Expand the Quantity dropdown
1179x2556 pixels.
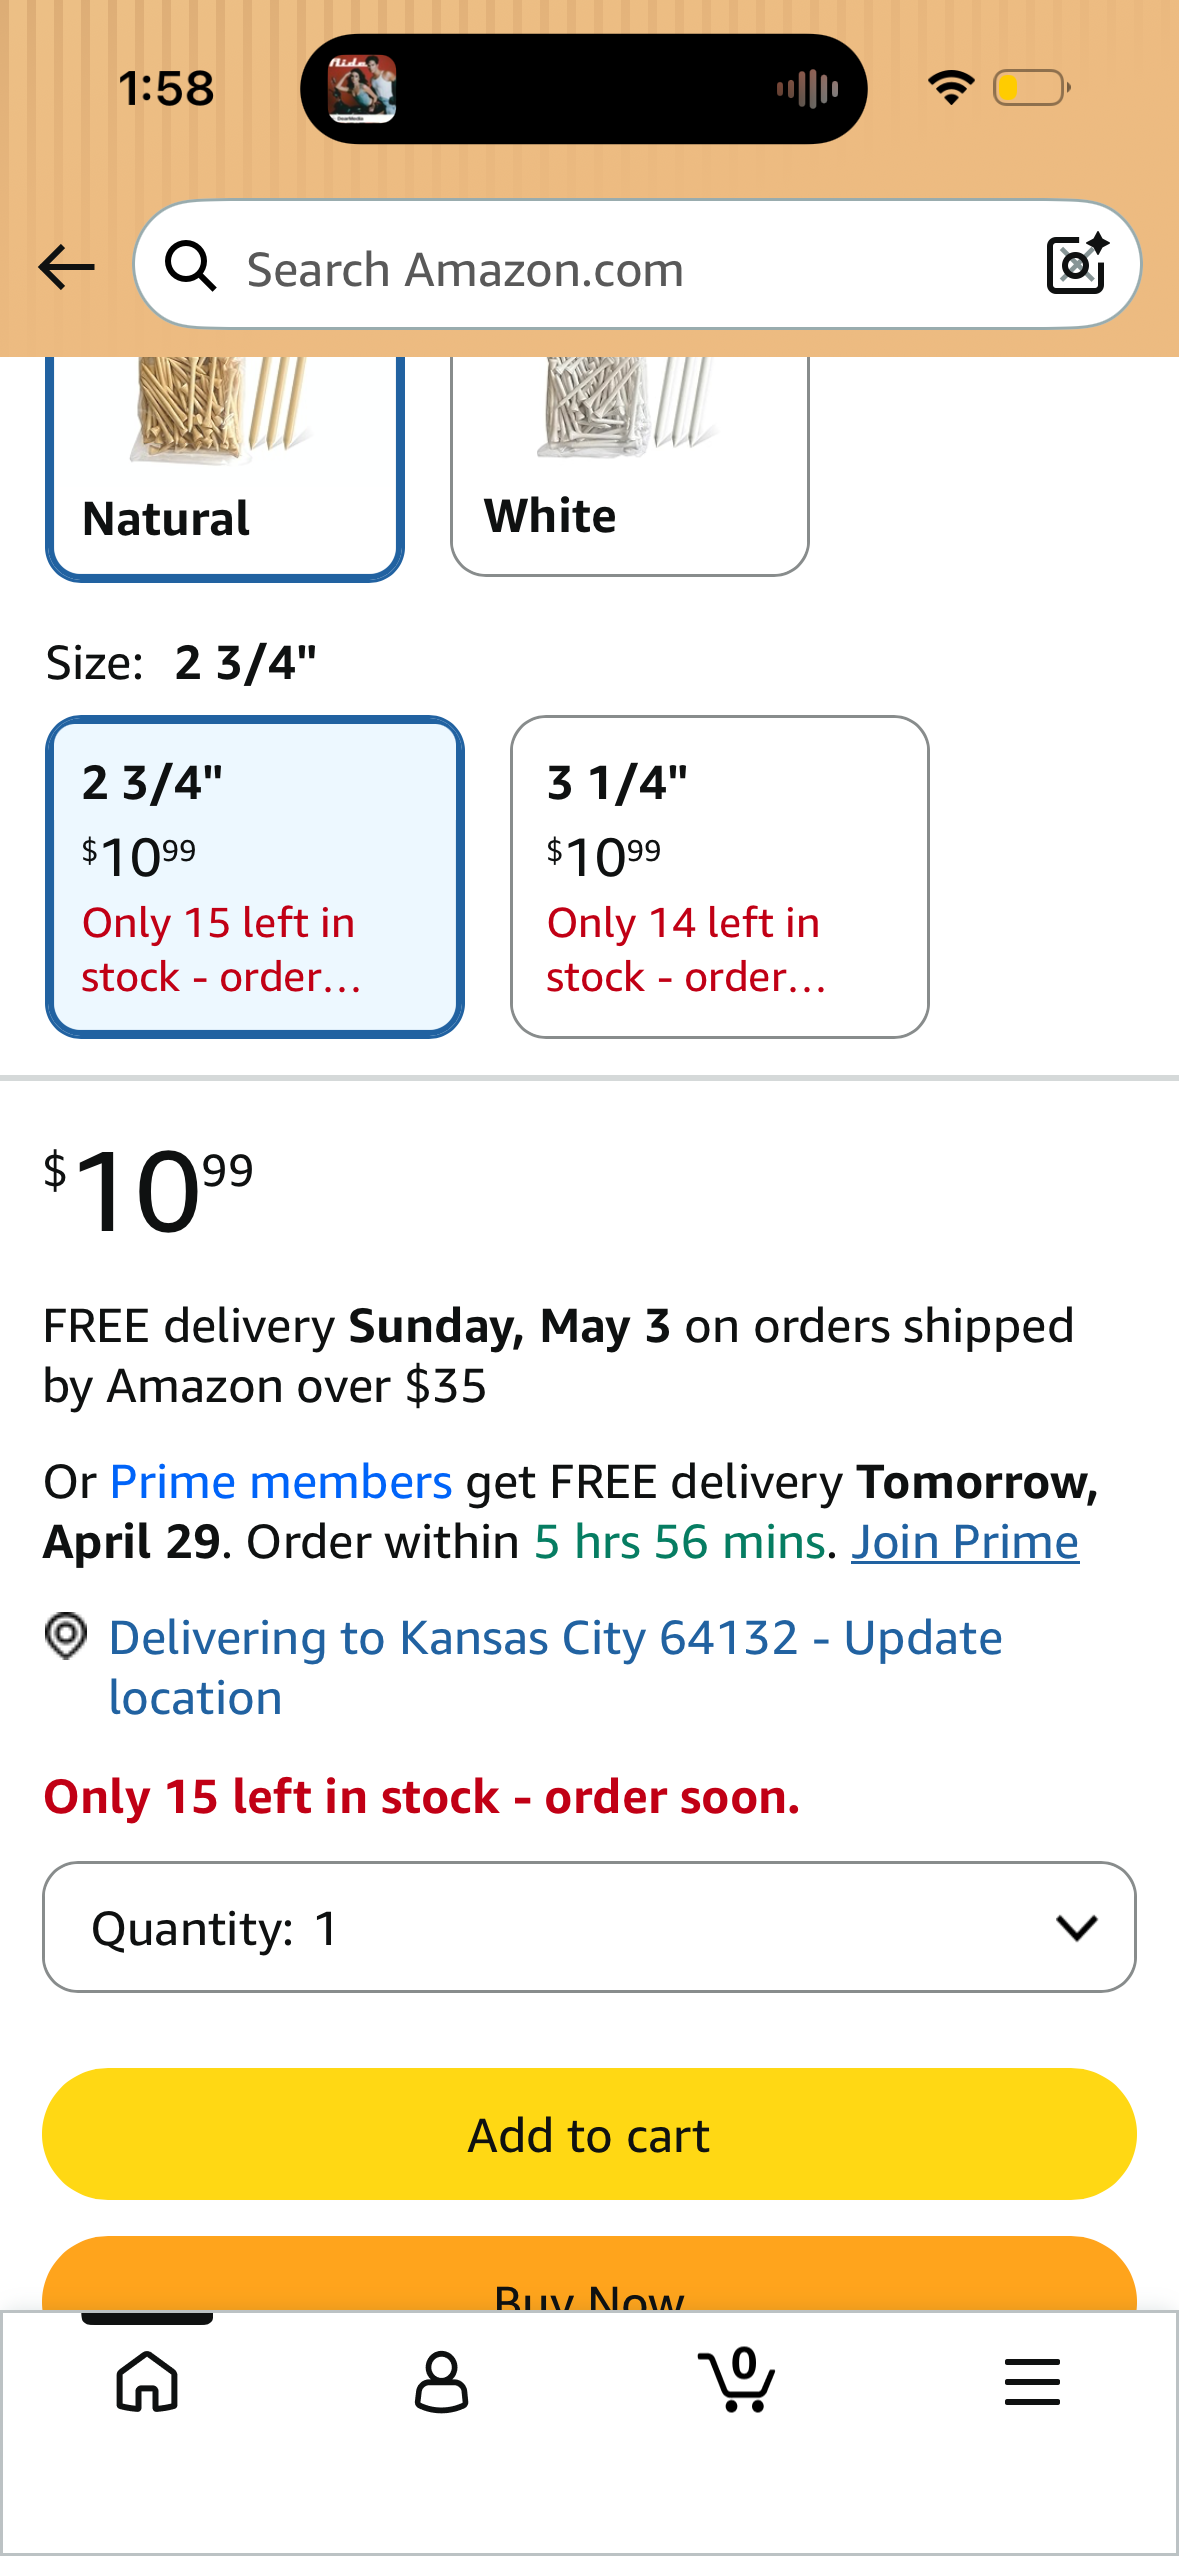[589, 1927]
